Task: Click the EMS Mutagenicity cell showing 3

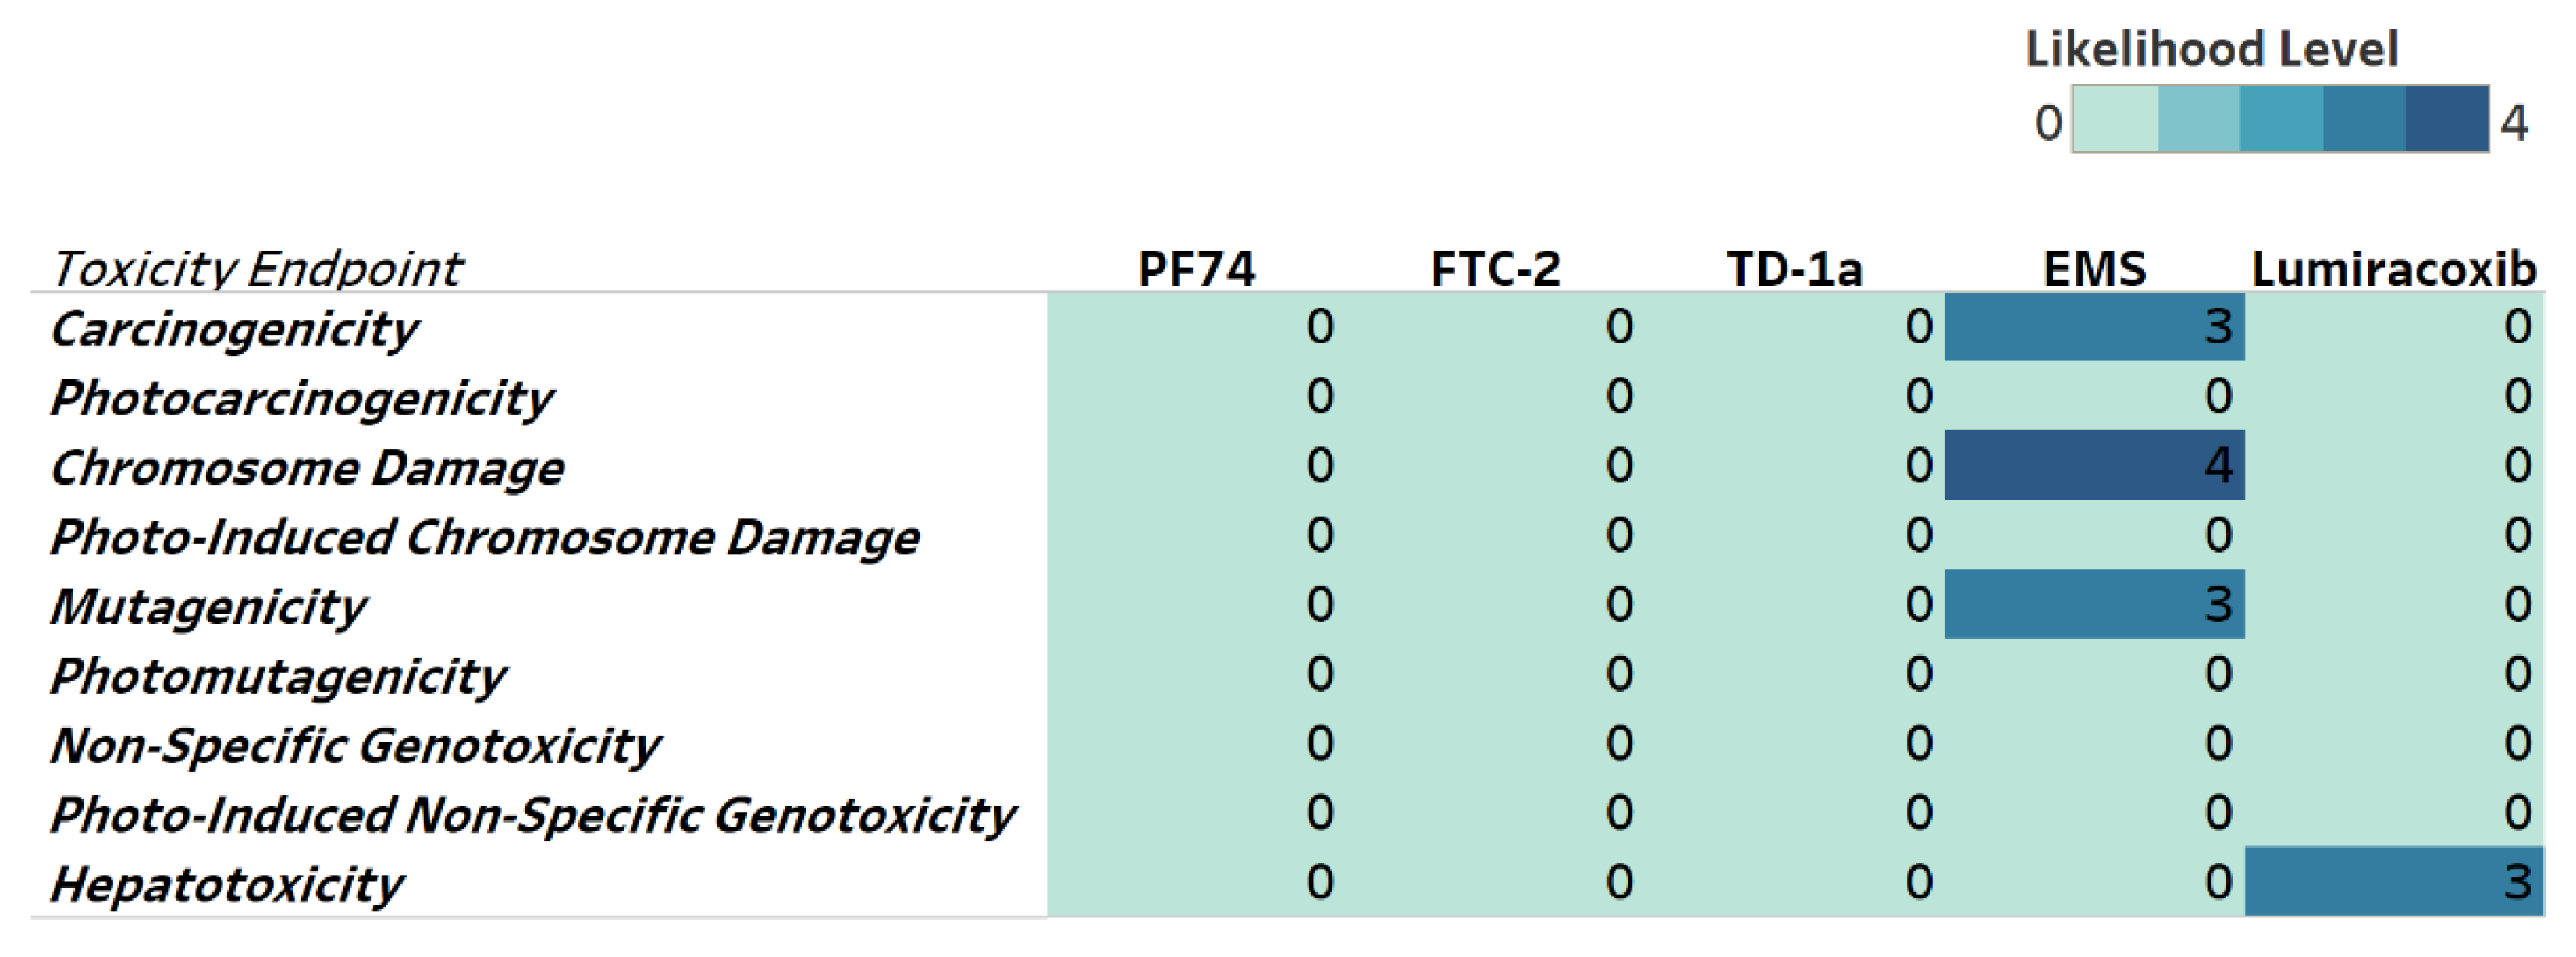Action: coord(2094,604)
